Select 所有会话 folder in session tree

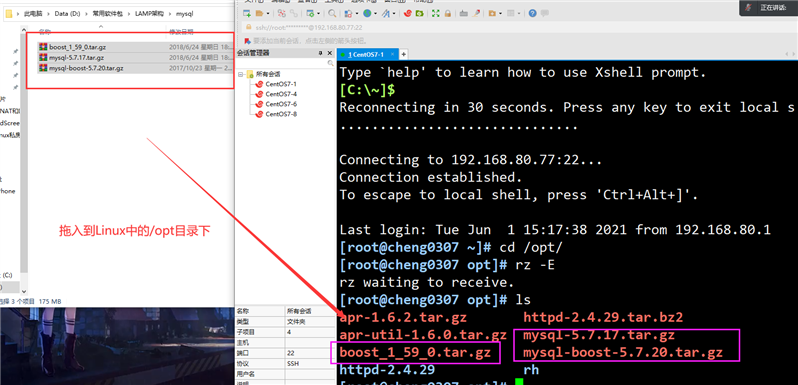pos(268,74)
